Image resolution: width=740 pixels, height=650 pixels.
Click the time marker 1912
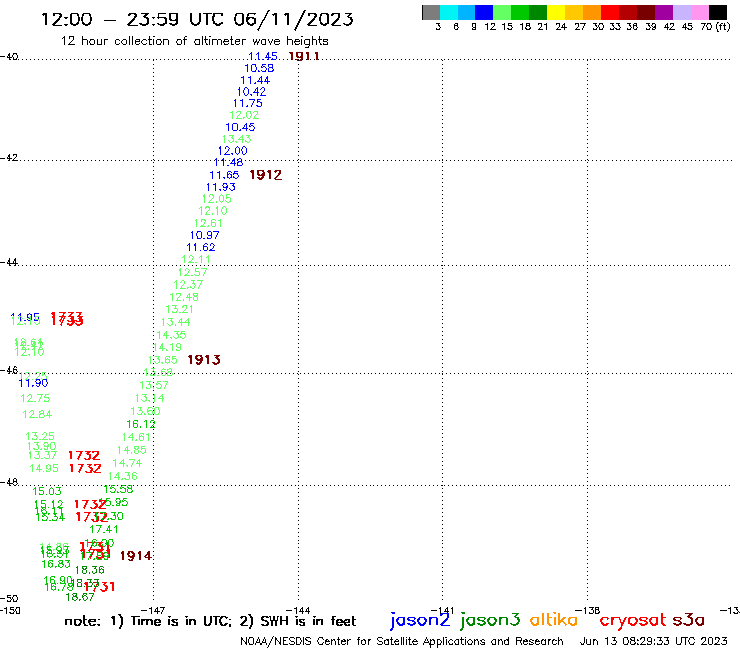click(x=265, y=175)
